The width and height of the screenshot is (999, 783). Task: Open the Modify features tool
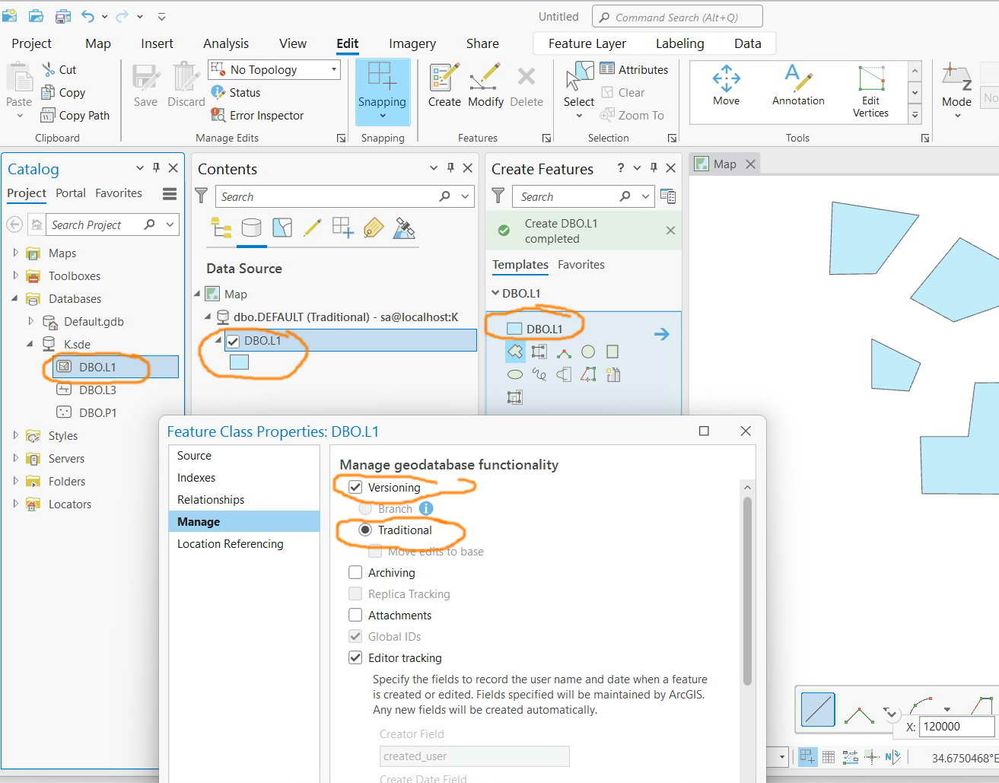485,85
